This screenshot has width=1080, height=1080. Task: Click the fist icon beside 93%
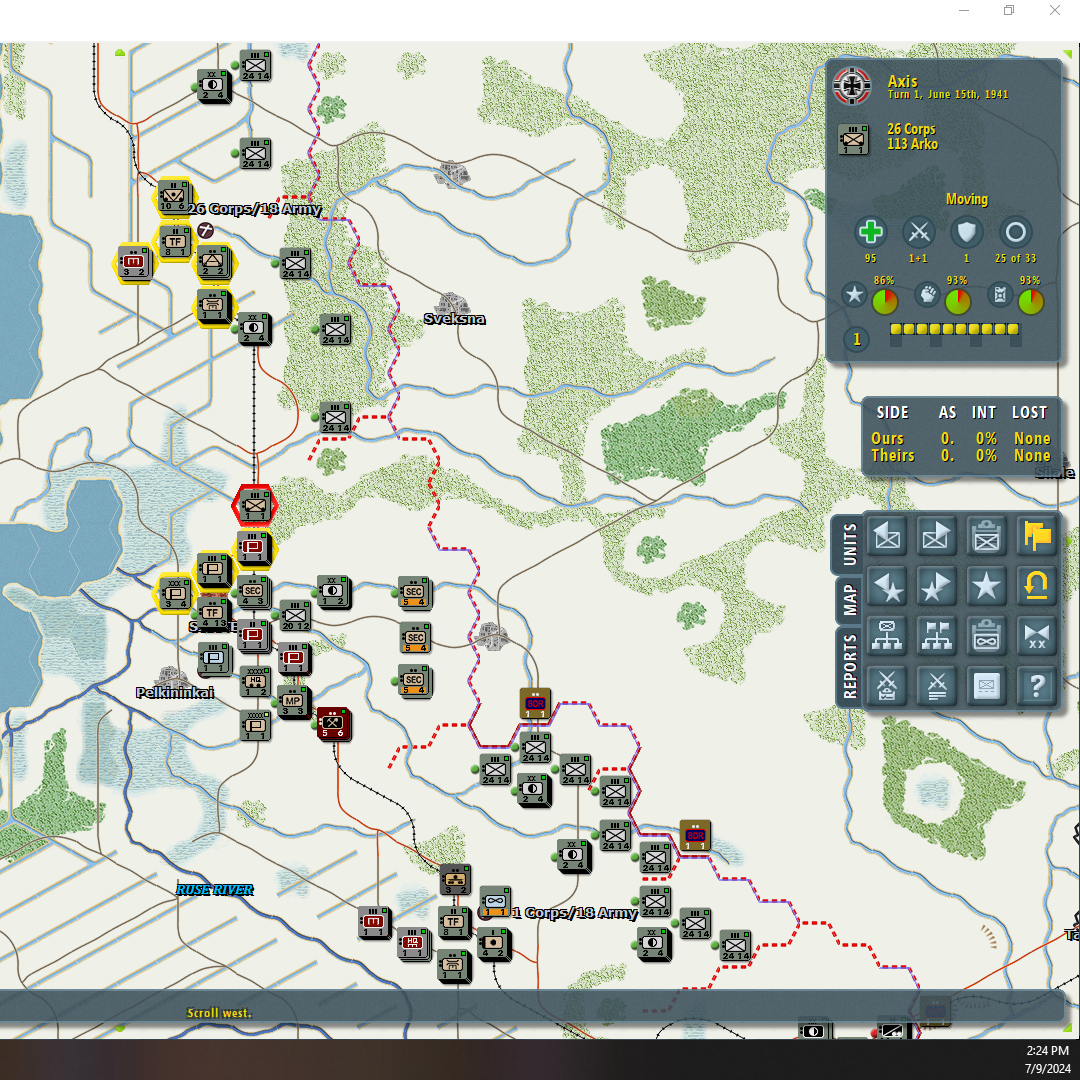pos(928,295)
